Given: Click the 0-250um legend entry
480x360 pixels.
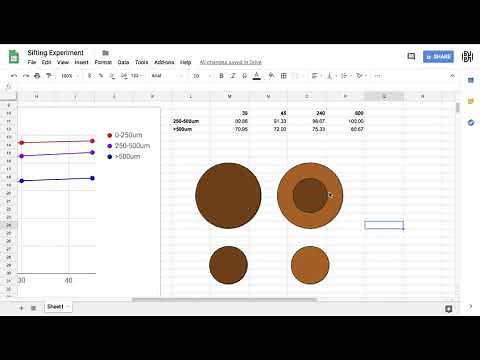Looking at the screenshot, I should (x=125, y=135).
